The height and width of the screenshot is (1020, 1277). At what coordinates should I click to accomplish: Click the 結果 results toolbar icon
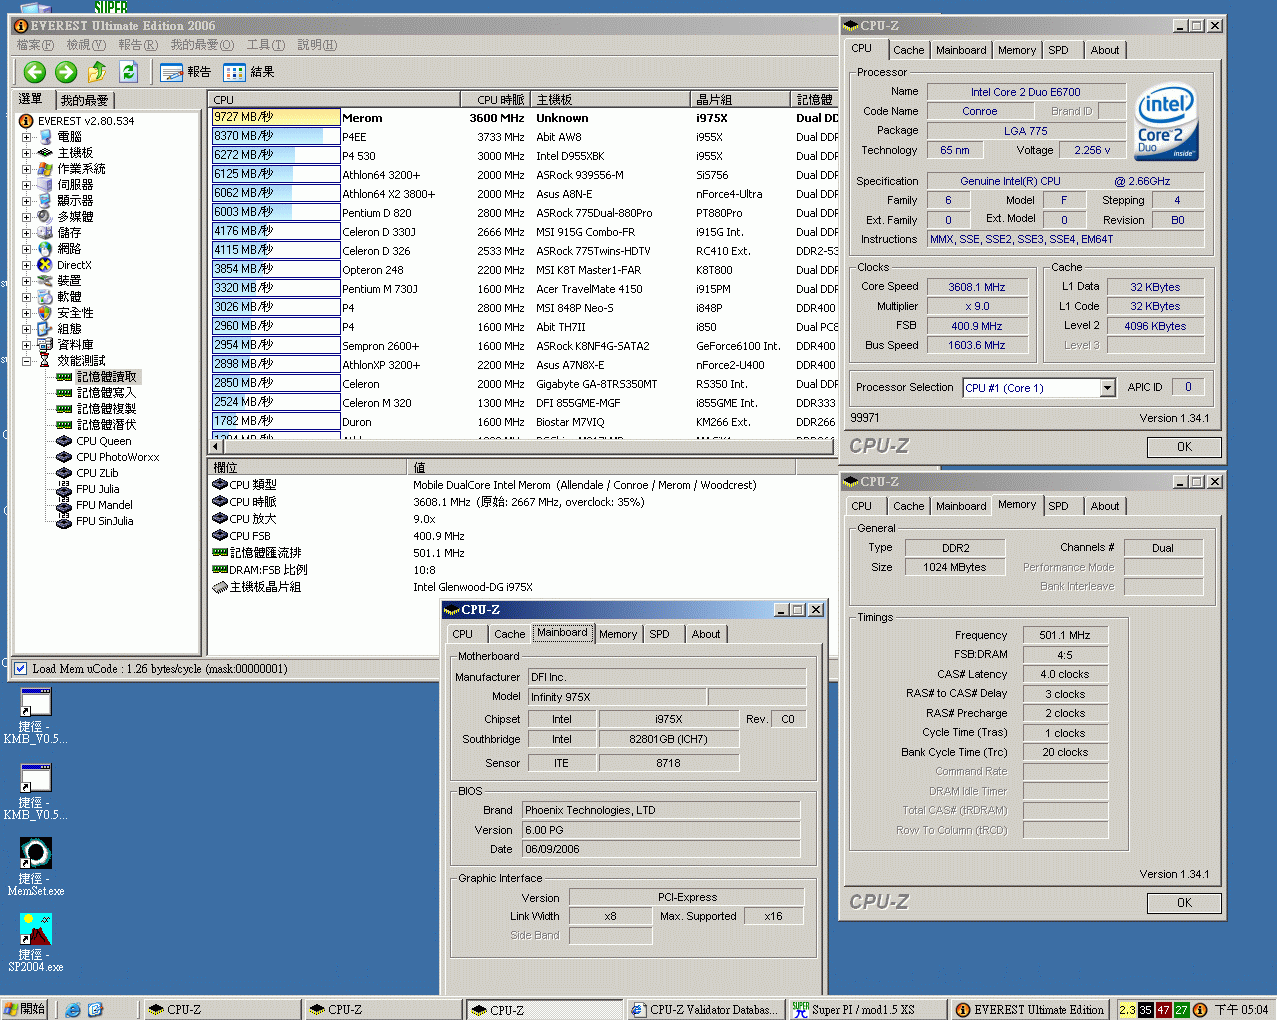(x=249, y=72)
